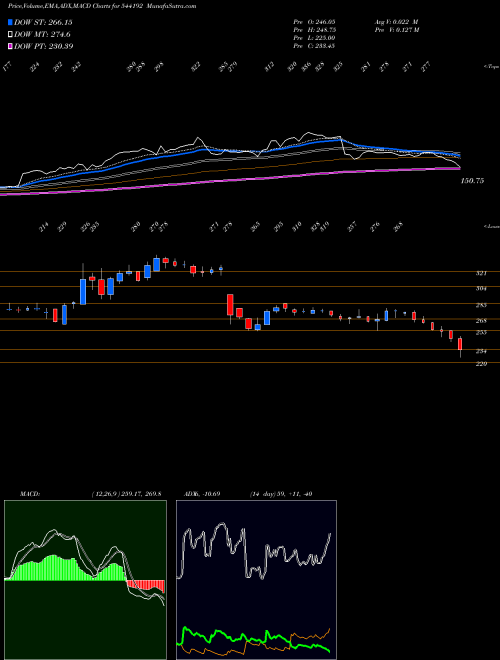Click the magenta DOW PT legend swatch

tap(10, 46)
